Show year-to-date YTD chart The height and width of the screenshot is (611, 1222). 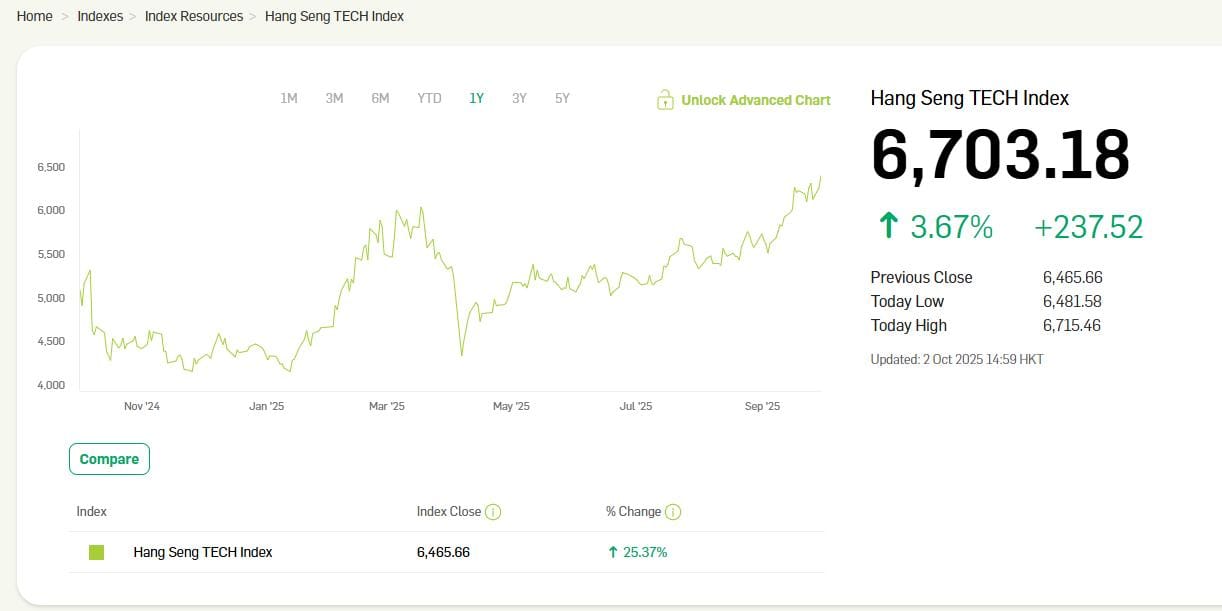coord(429,98)
